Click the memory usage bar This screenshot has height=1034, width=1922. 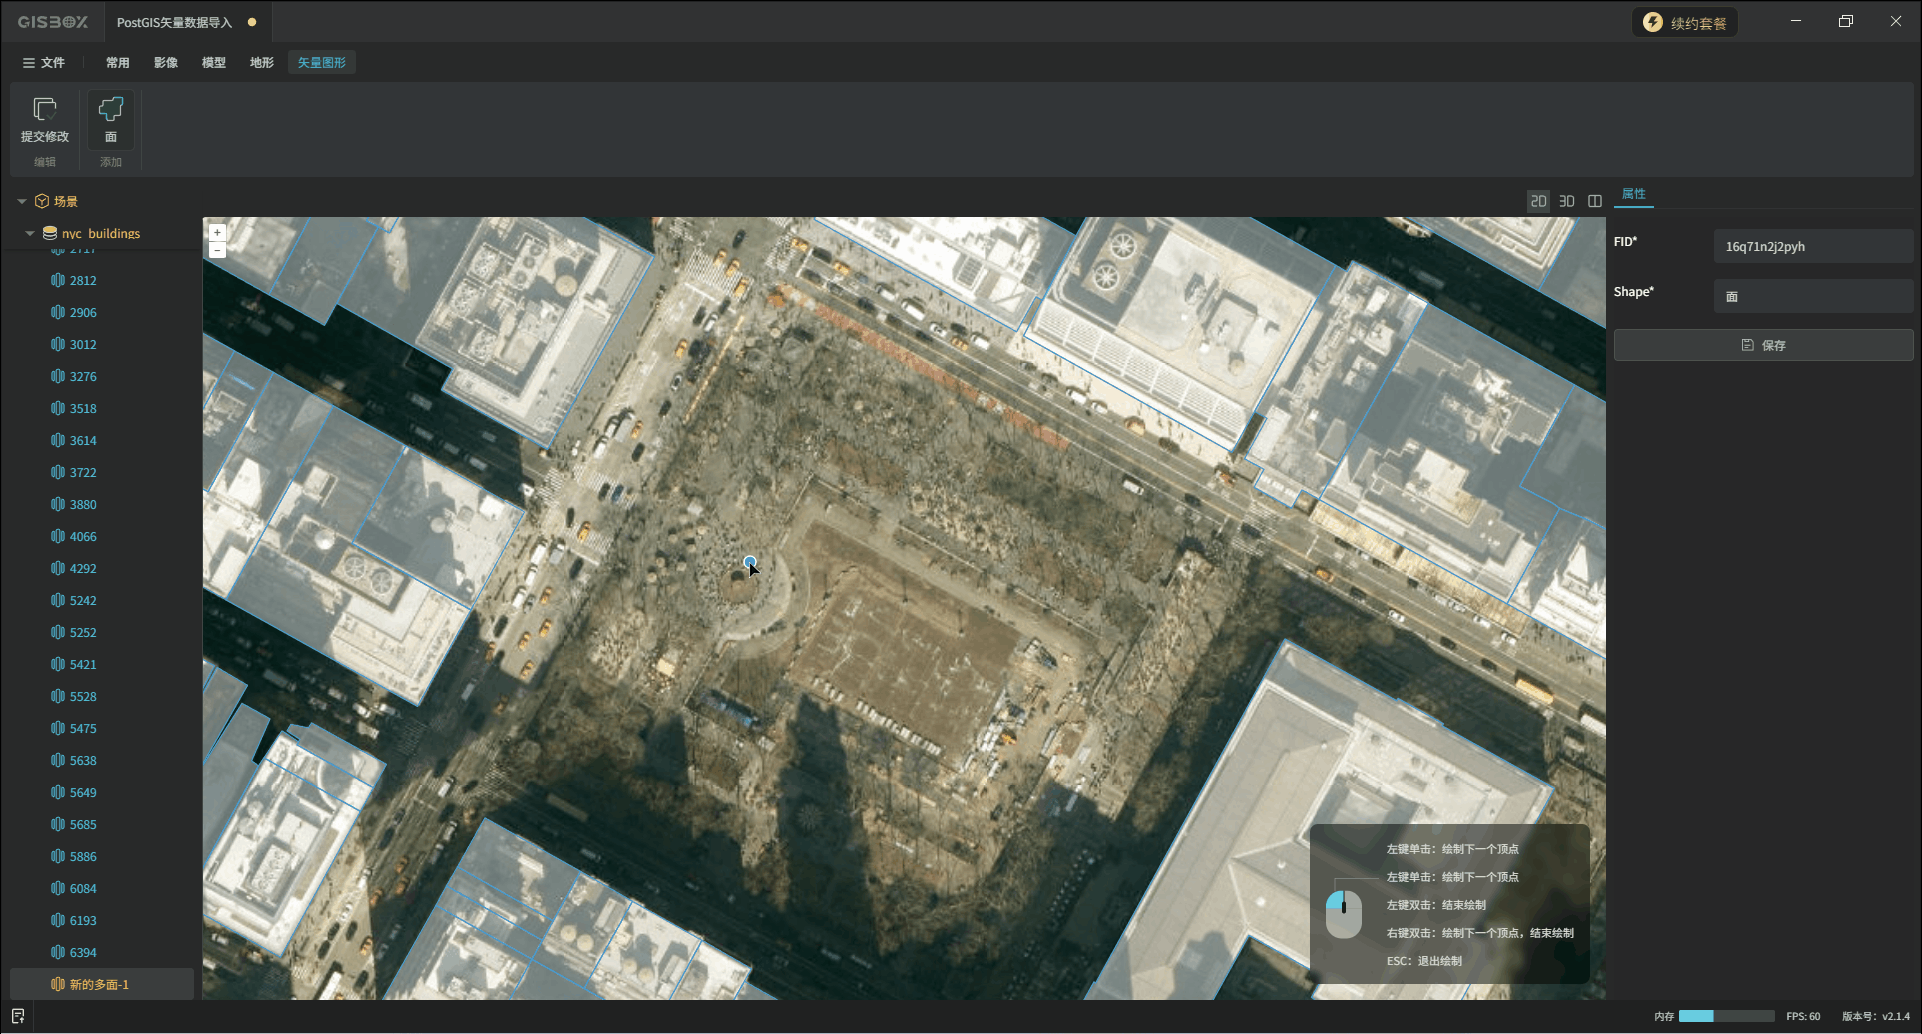tap(1726, 1016)
